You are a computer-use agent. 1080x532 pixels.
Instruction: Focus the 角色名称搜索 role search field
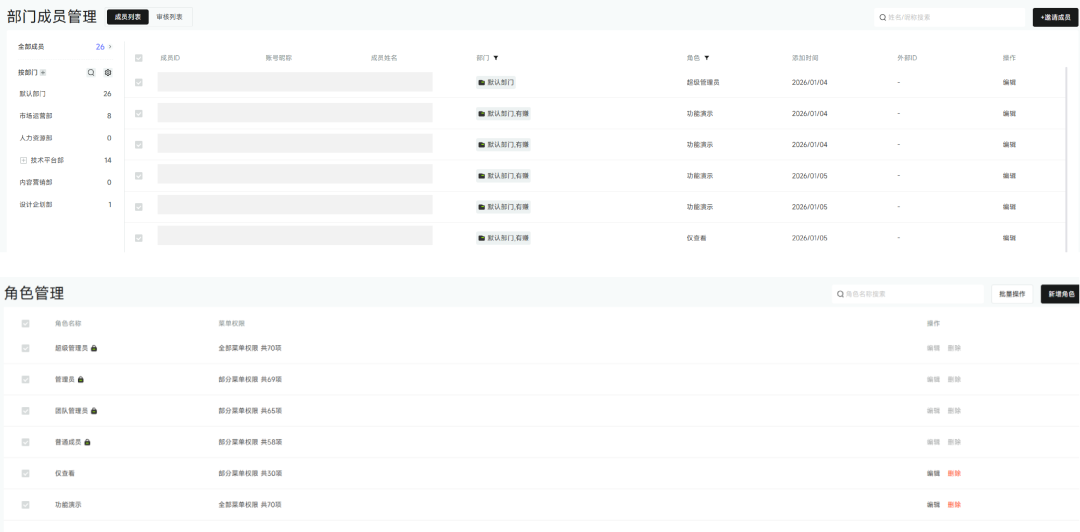pyautogui.click(x=908, y=294)
